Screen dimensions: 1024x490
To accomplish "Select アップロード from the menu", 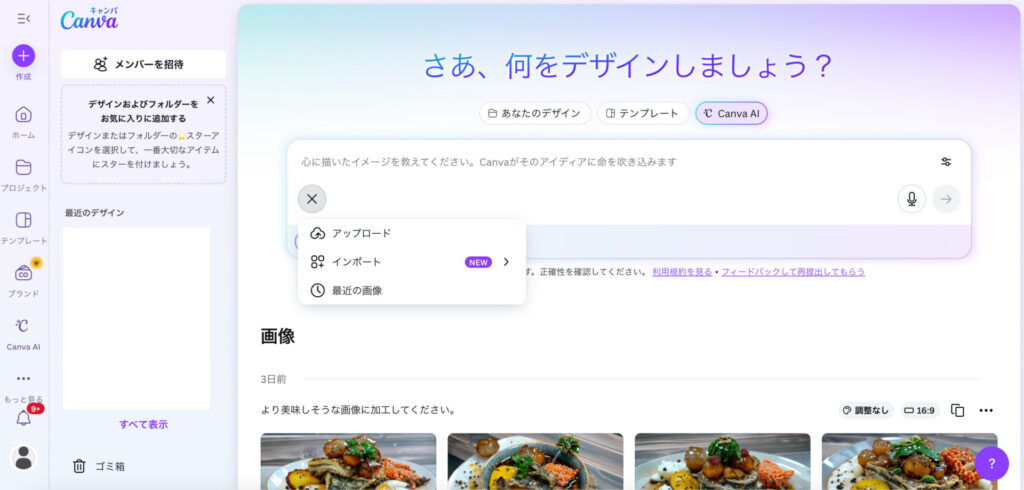I will click(x=361, y=233).
